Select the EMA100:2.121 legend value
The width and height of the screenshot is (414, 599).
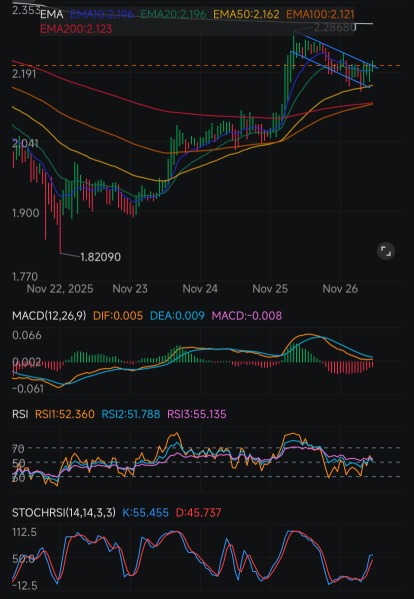point(320,15)
